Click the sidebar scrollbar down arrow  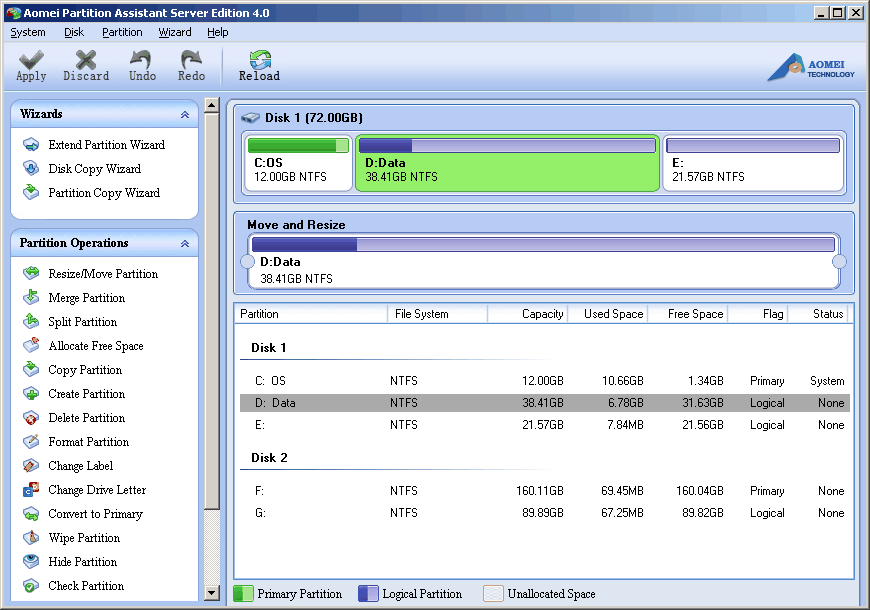point(211,593)
